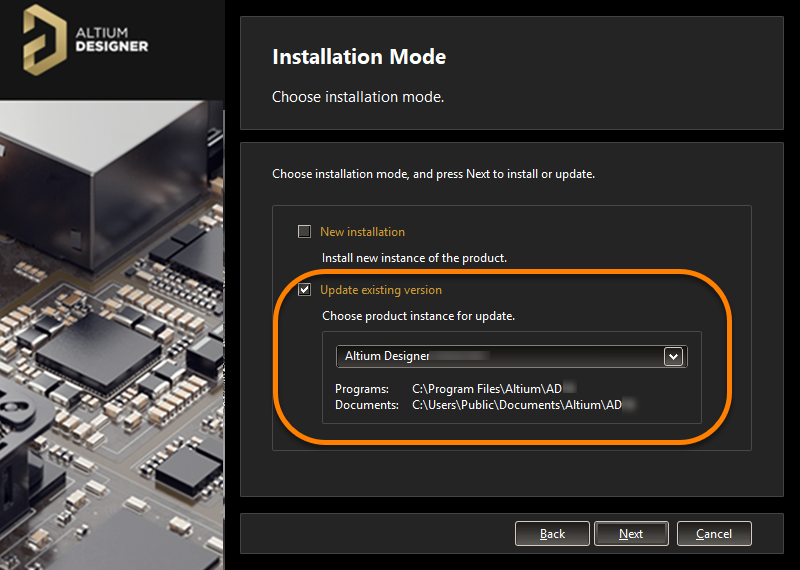Screen dimensions: 800x570
Task: Click the ALTIUM DESIGNER wordmark text
Action: click(x=112, y=40)
